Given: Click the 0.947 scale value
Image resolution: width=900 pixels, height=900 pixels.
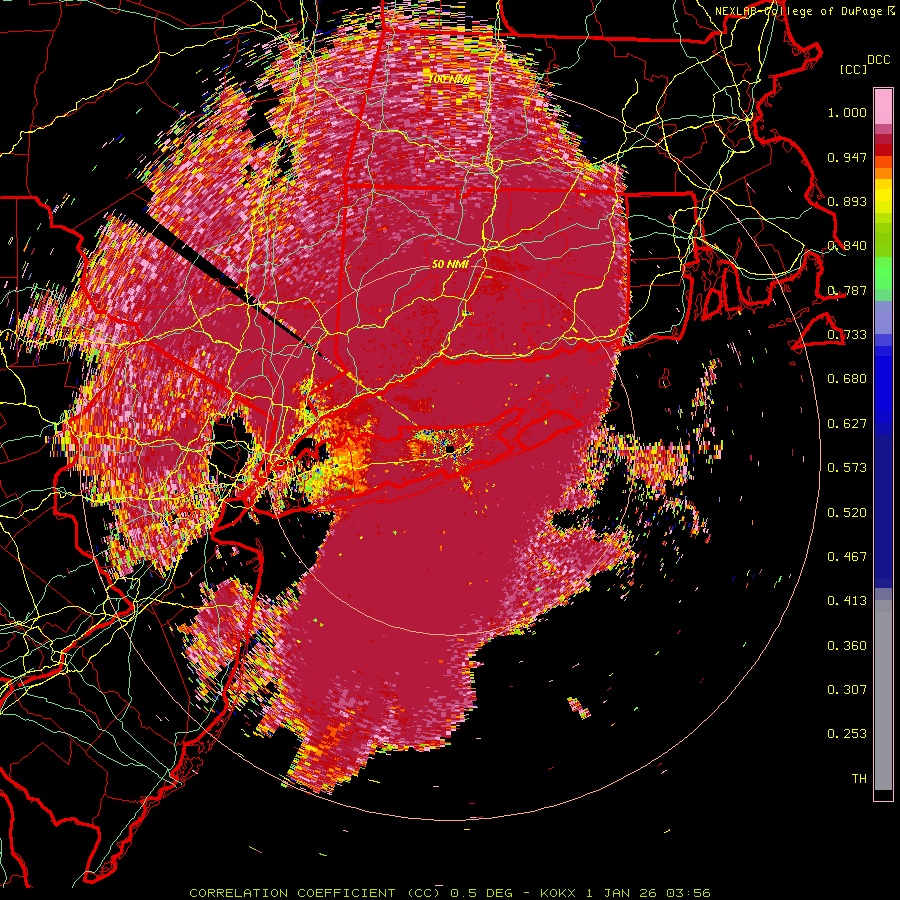Looking at the screenshot, I should coord(847,157).
